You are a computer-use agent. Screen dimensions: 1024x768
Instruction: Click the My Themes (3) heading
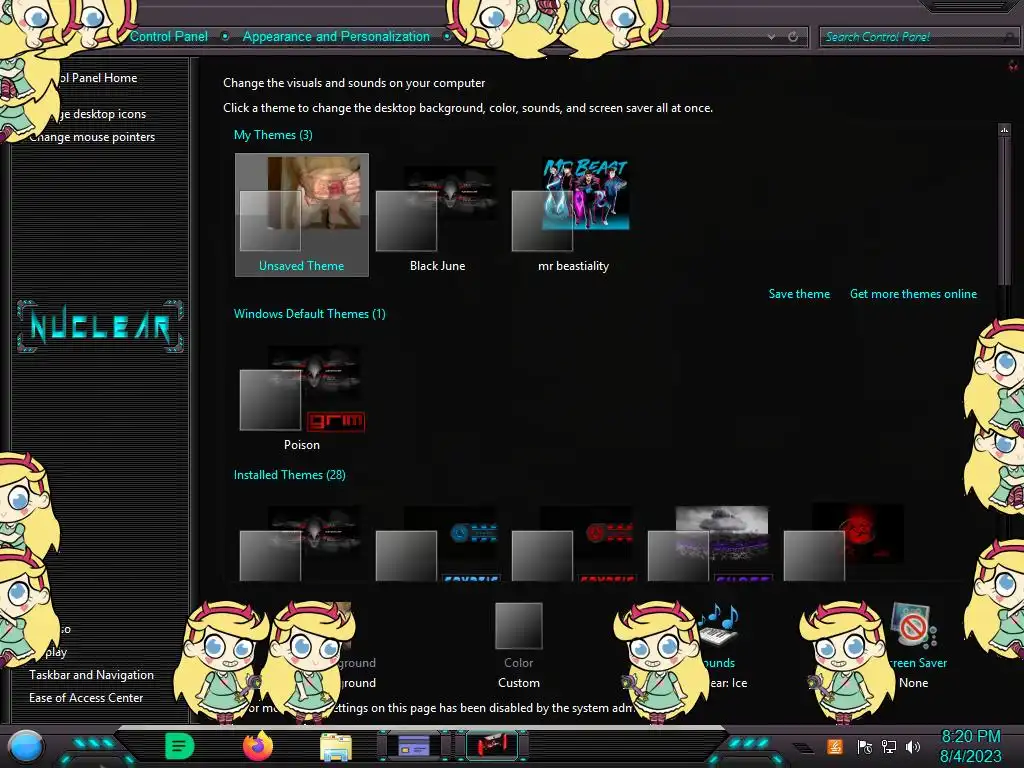(x=273, y=135)
